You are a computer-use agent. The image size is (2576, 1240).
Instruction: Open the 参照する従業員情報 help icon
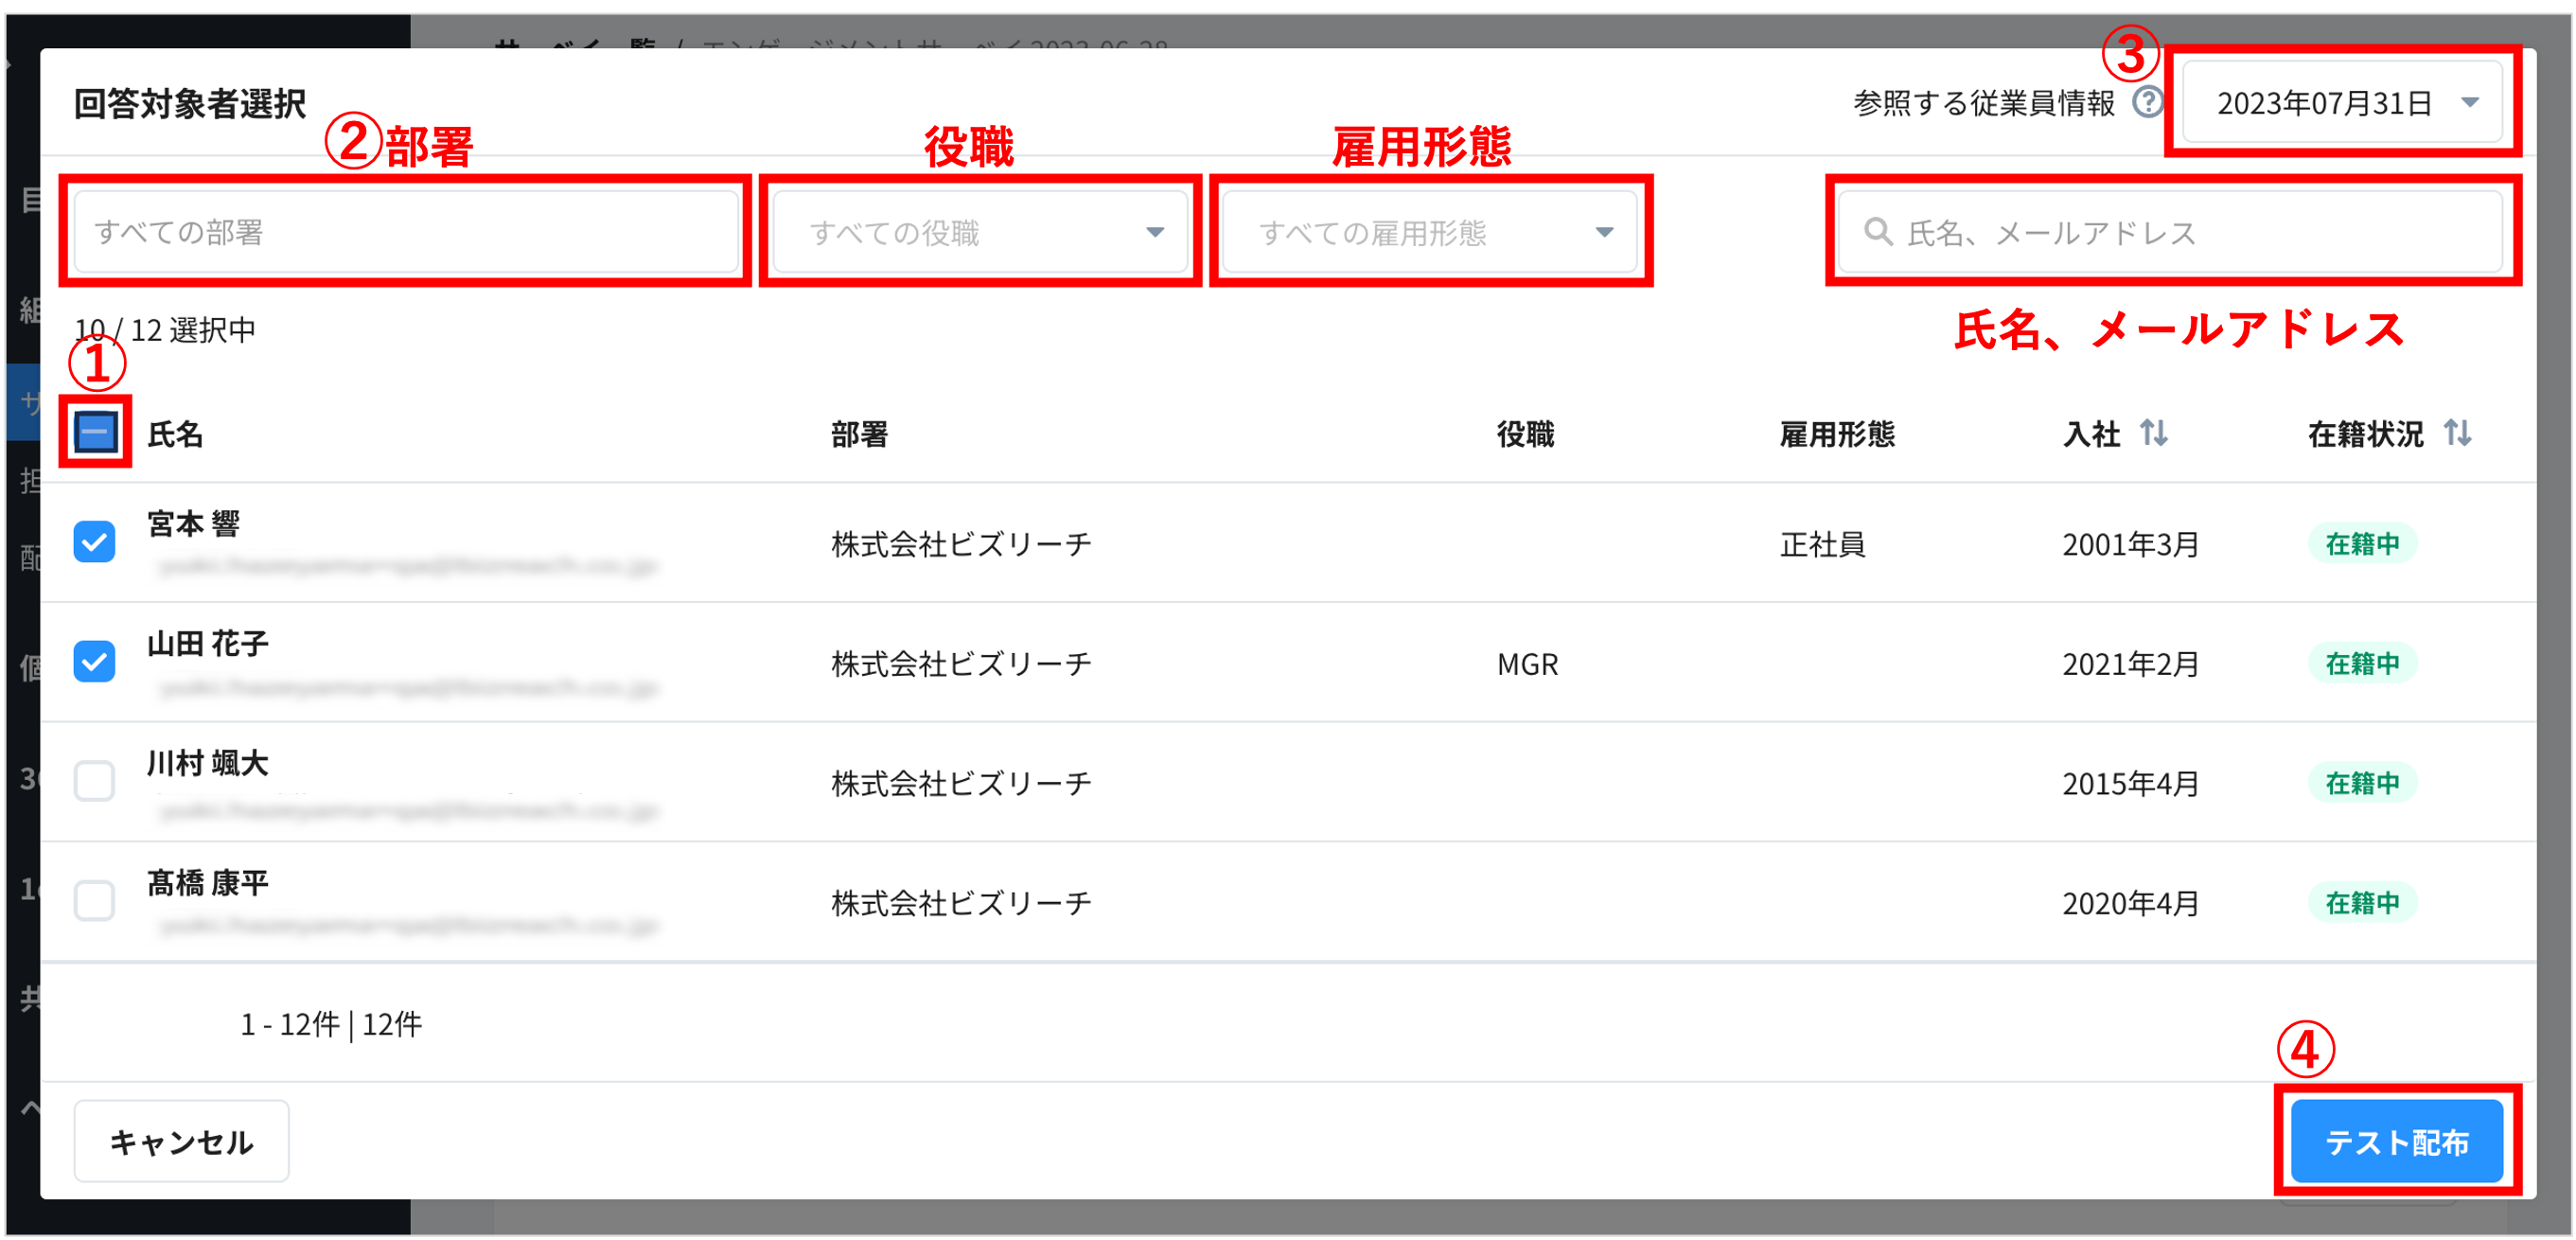pyautogui.click(x=2148, y=100)
